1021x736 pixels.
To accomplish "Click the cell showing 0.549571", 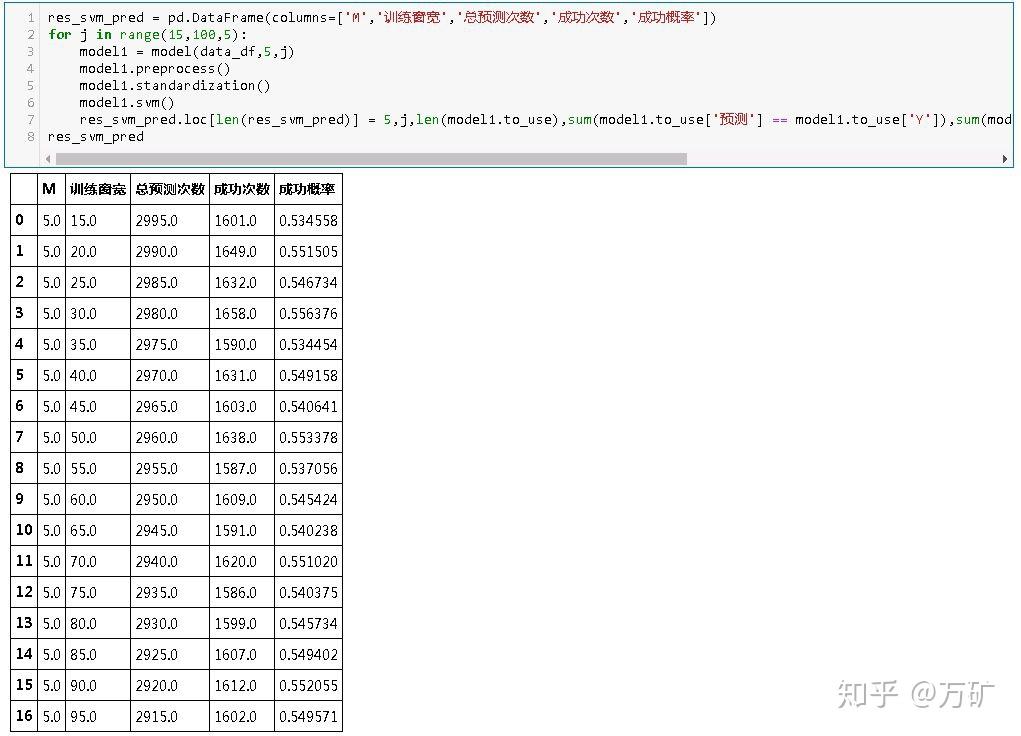I will tap(308, 716).
